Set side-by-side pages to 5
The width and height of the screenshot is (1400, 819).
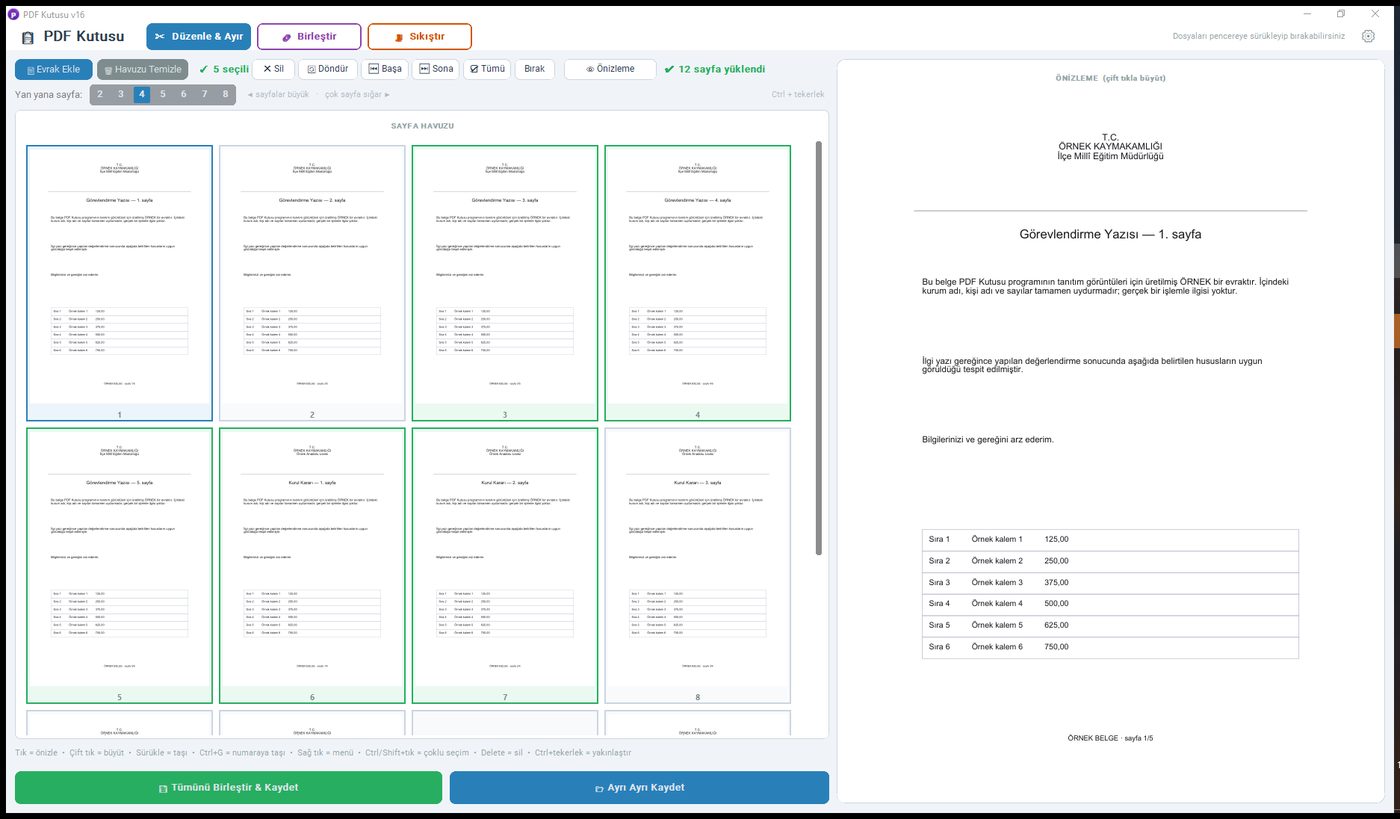click(163, 94)
